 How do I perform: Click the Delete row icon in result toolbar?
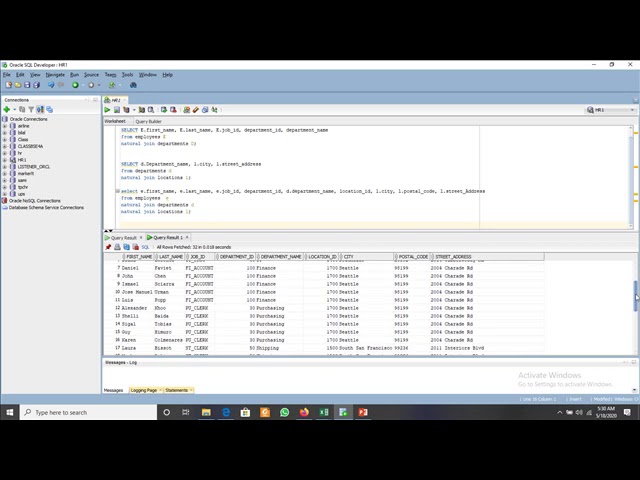pyautogui.click(x=136, y=247)
